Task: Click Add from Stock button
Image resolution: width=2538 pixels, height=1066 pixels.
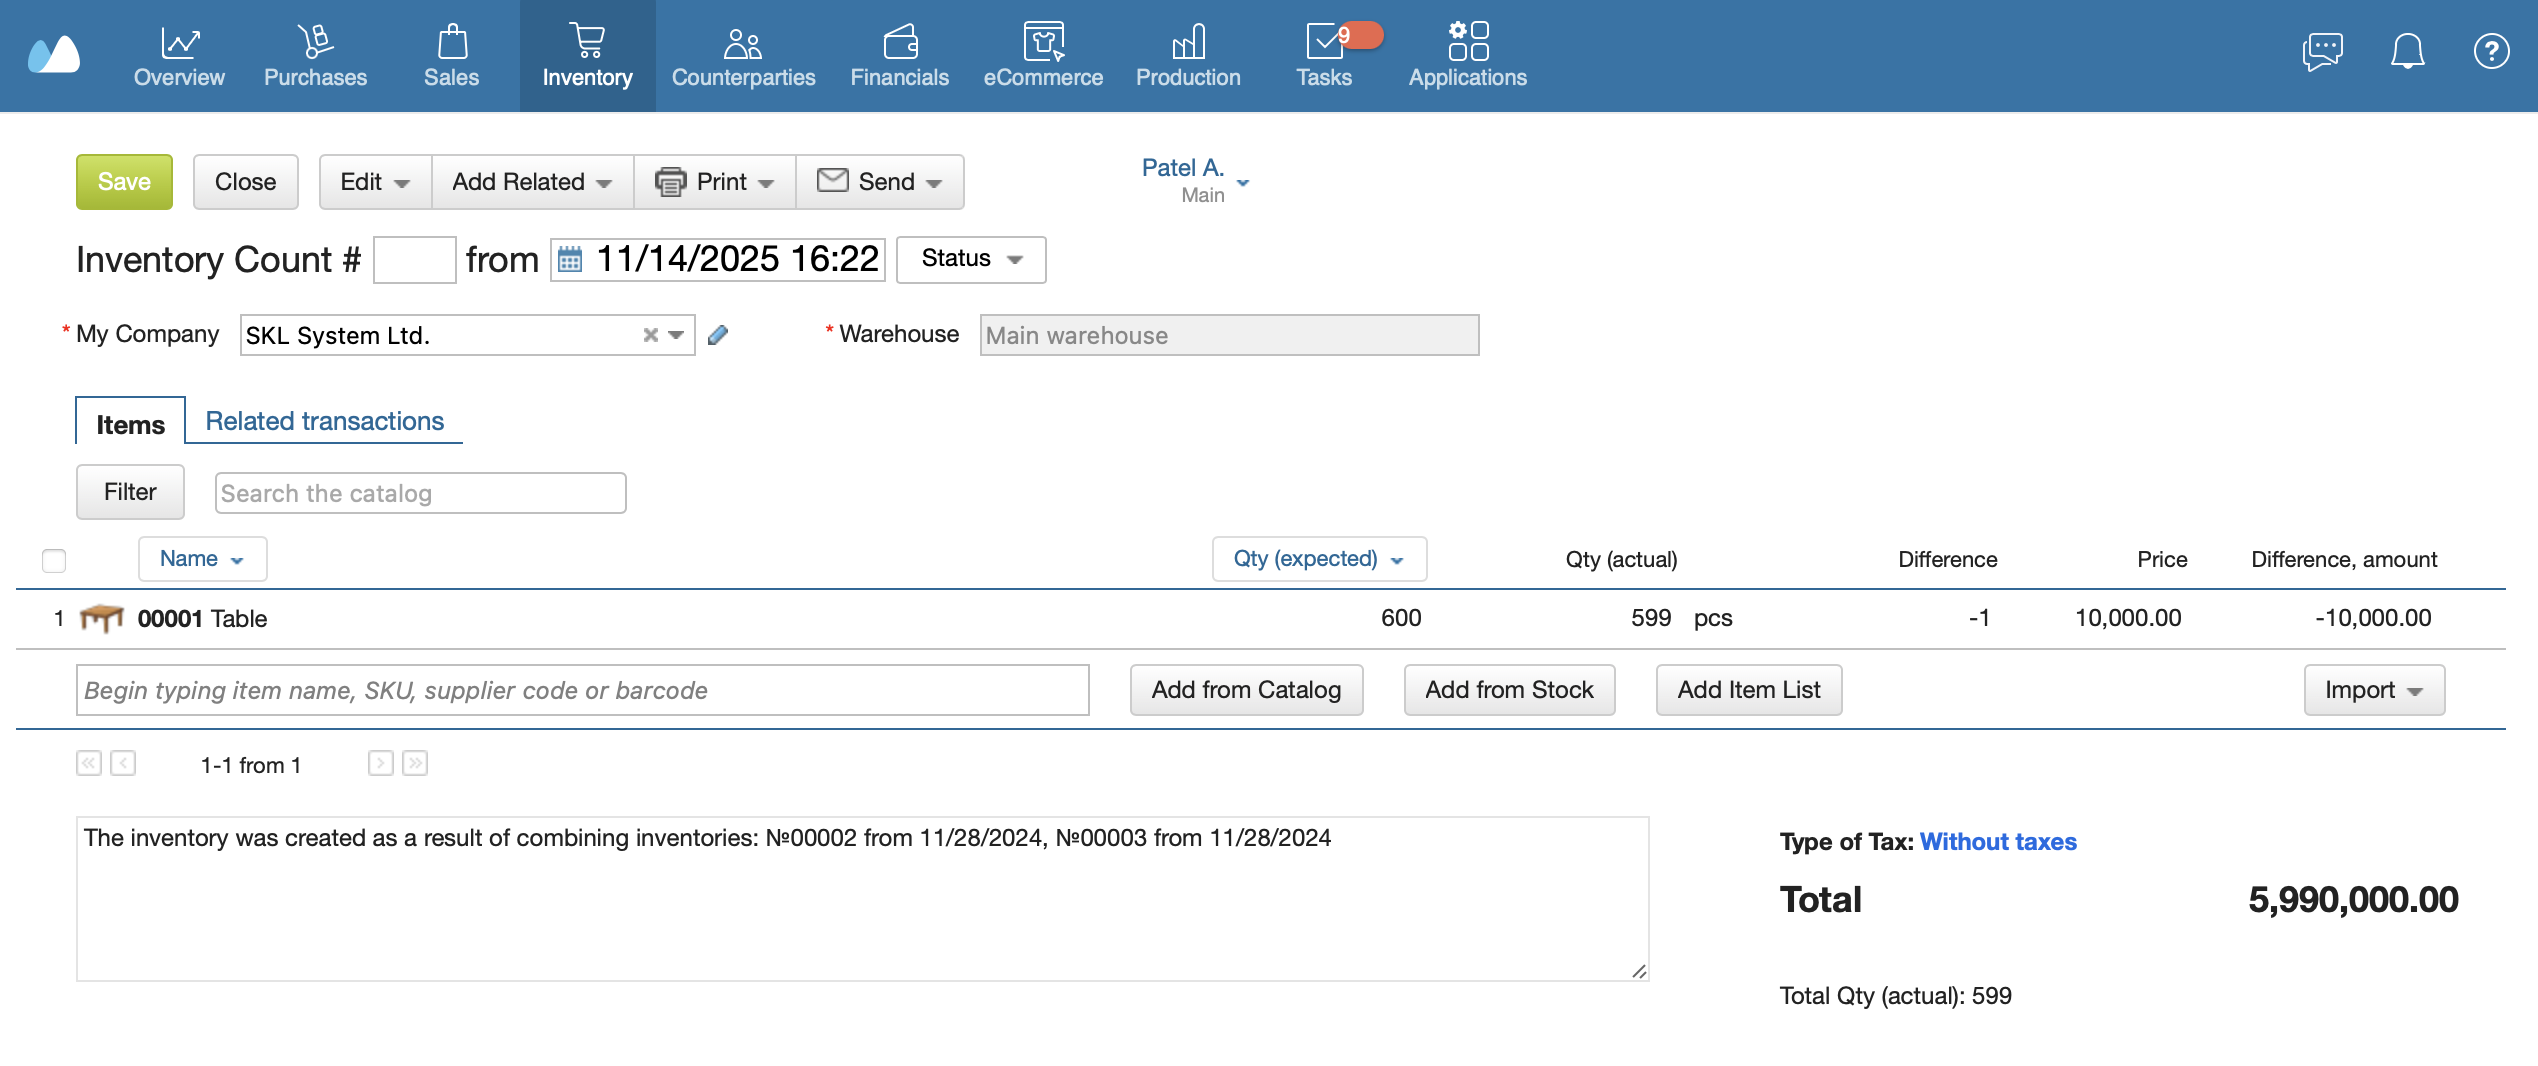Action: coord(1509,690)
